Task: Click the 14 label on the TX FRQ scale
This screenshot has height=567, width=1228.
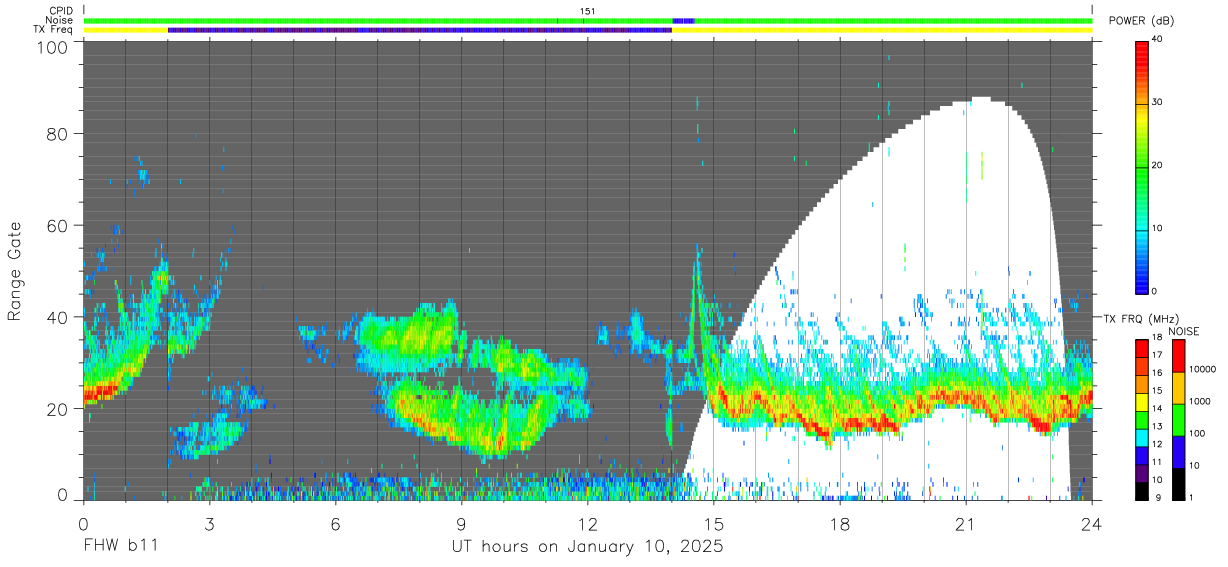Action: (x=1158, y=408)
